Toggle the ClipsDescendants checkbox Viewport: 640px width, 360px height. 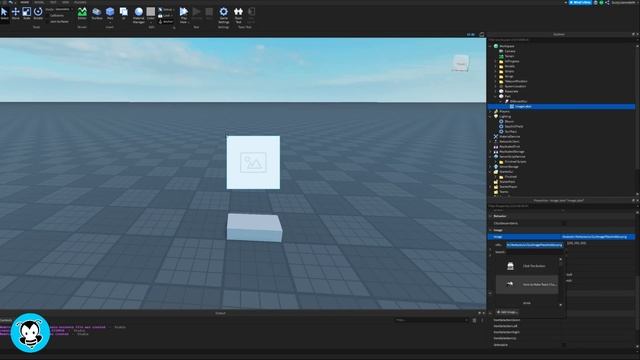coord(564,223)
